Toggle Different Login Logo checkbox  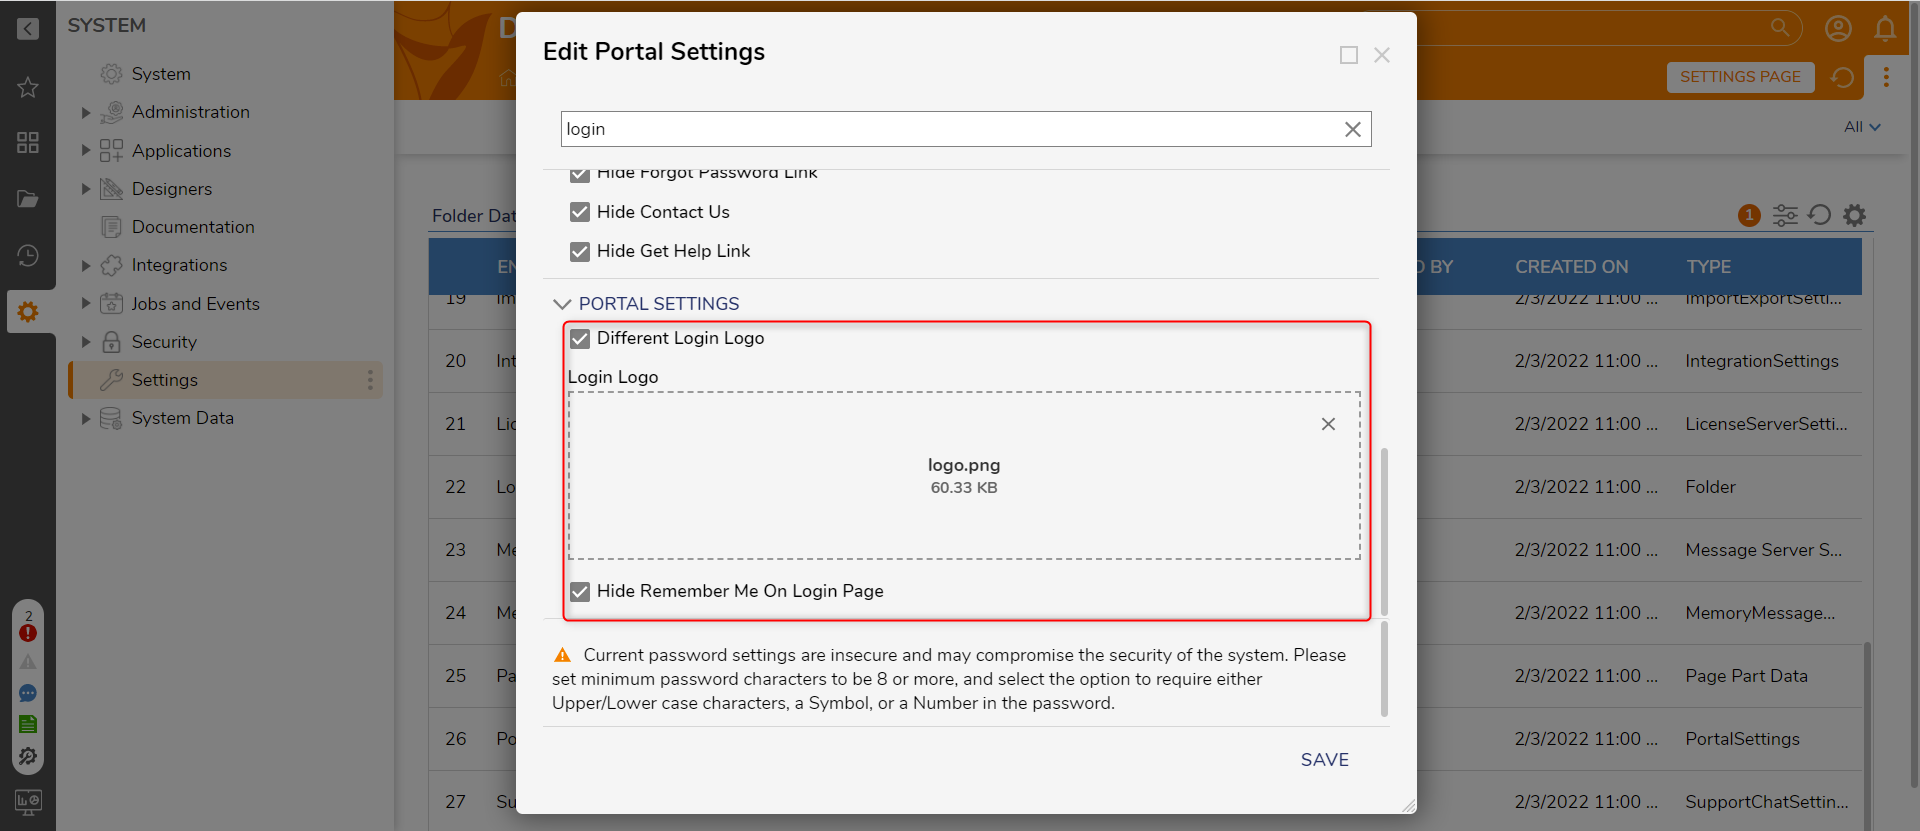pos(580,338)
